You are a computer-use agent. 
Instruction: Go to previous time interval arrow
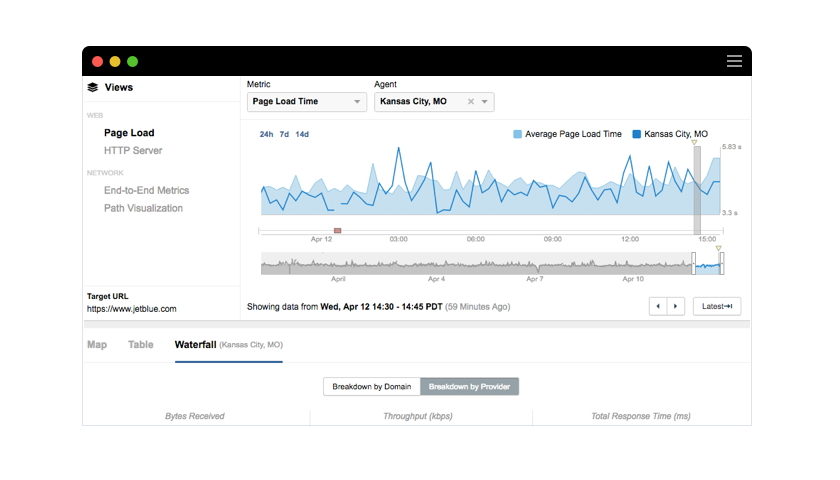[658, 306]
